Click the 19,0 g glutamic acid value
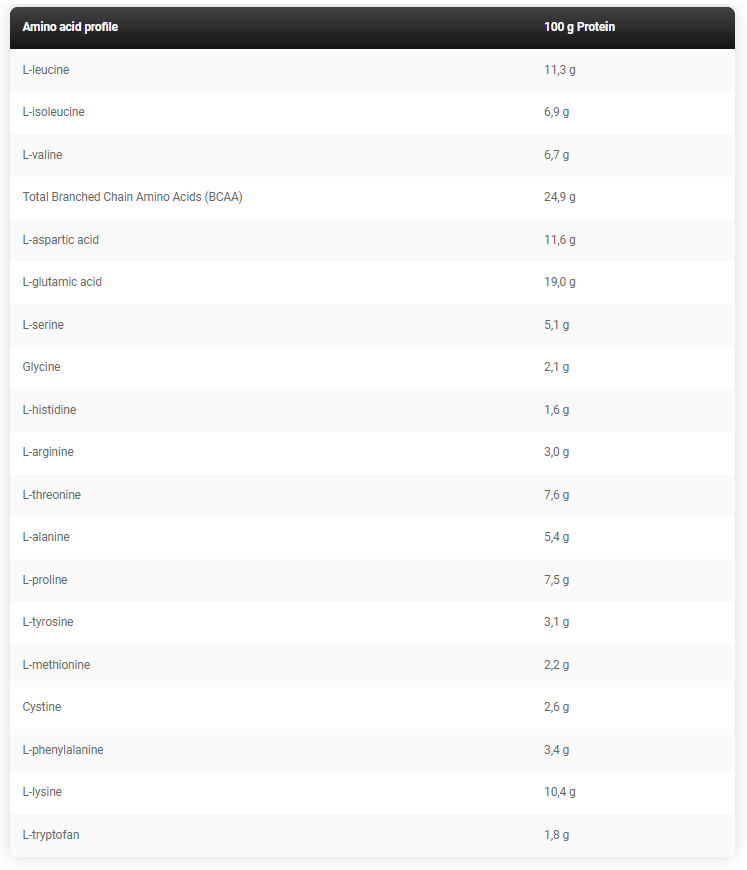 pos(559,282)
